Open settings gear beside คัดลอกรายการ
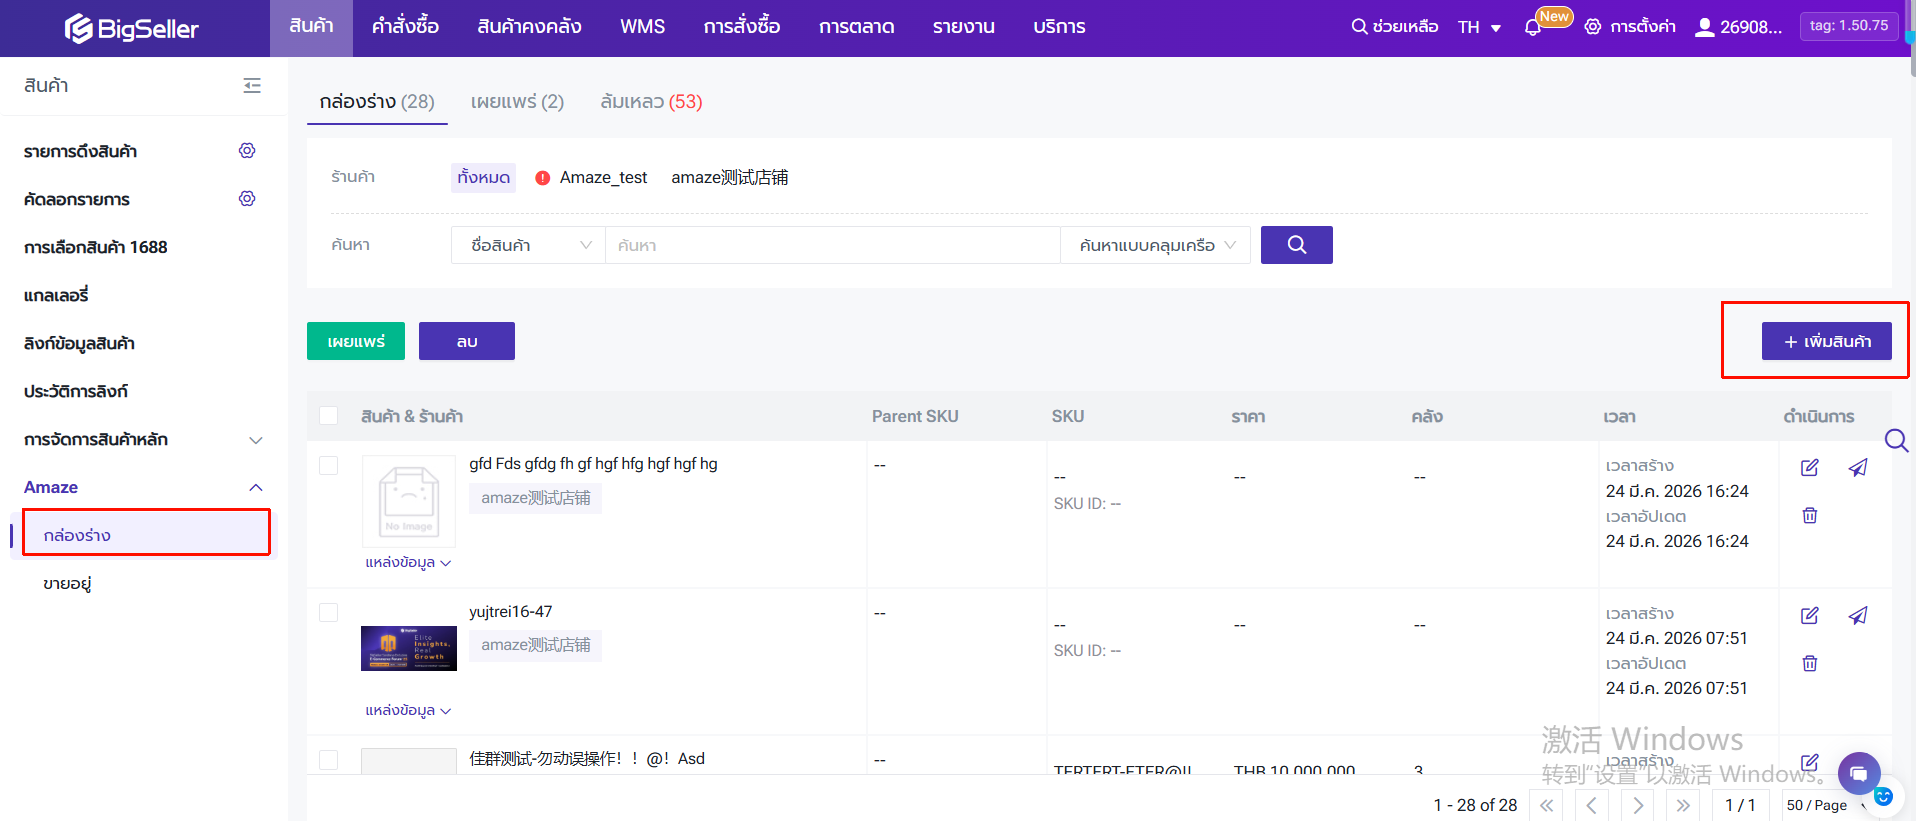Image resolution: width=1916 pixels, height=821 pixels. click(x=247, y=199)
